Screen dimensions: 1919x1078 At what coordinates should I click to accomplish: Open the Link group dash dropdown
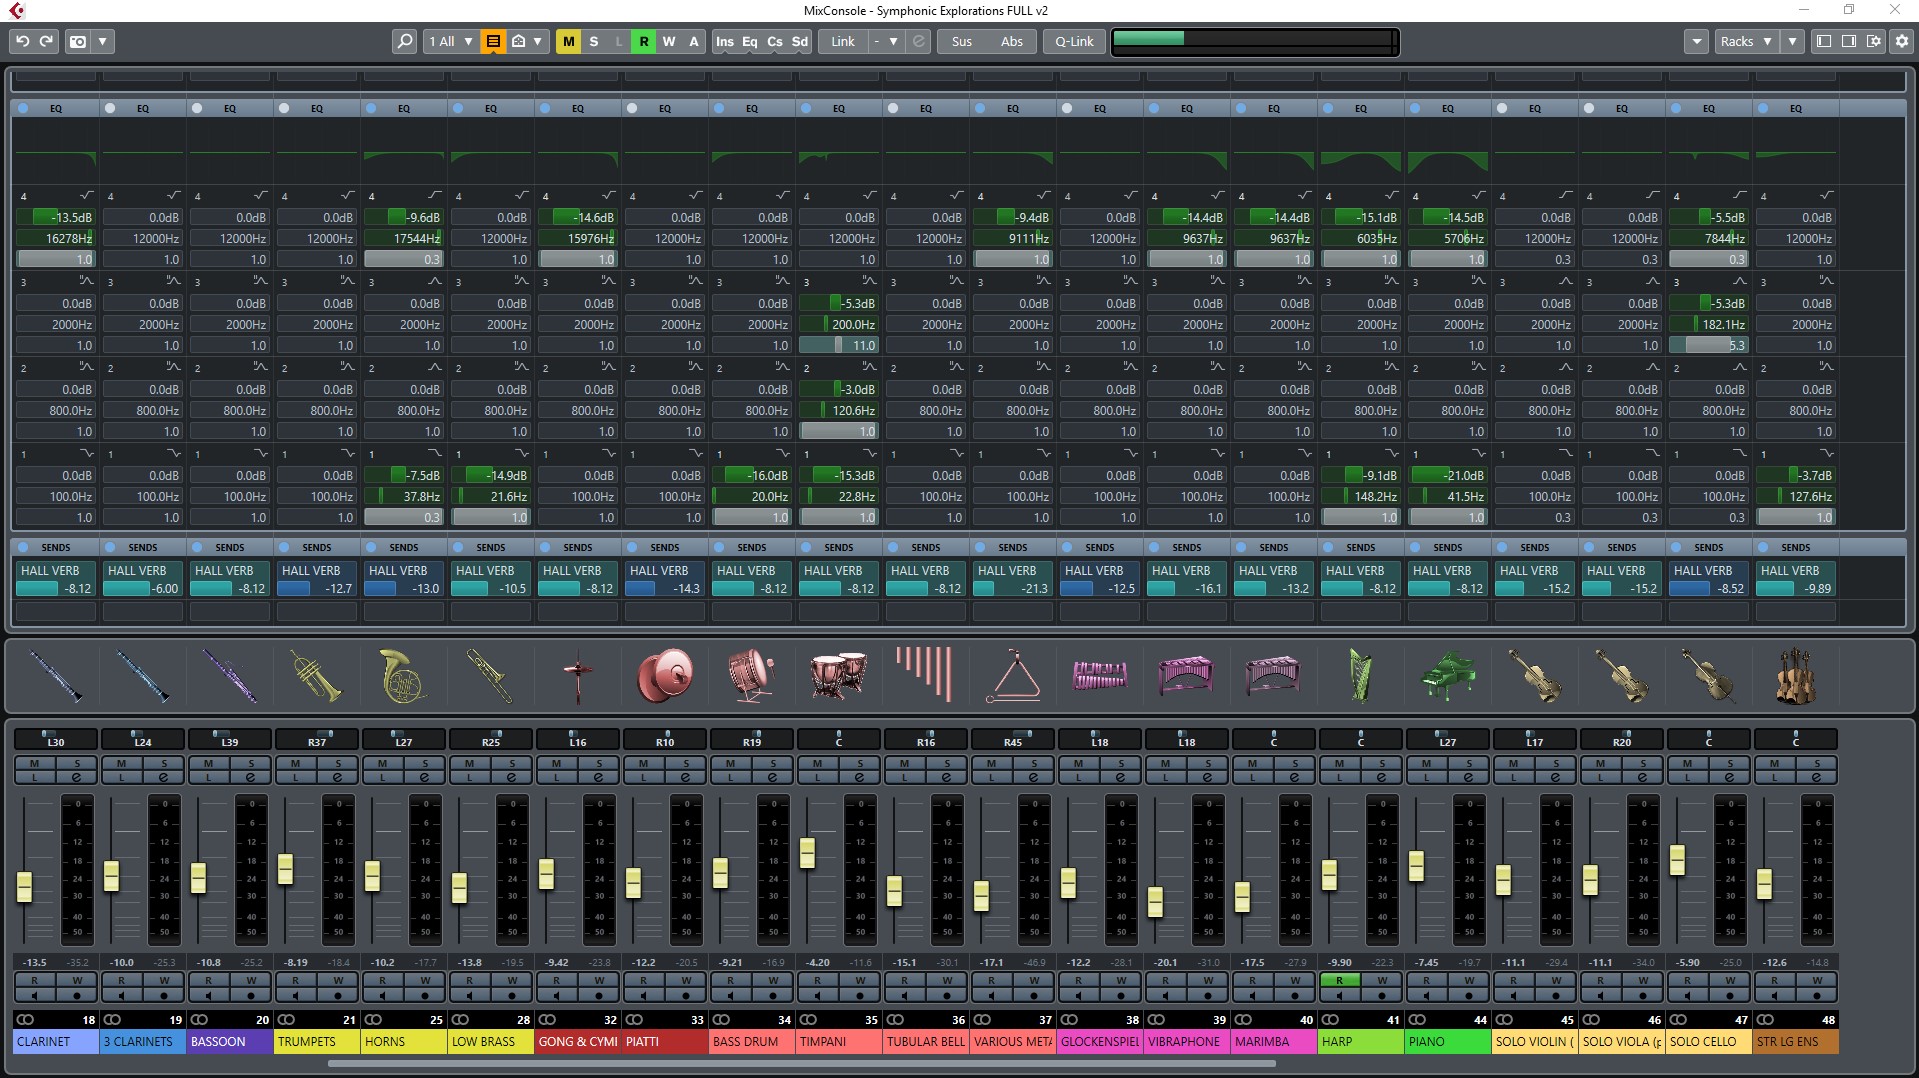(x=885, y=41)
